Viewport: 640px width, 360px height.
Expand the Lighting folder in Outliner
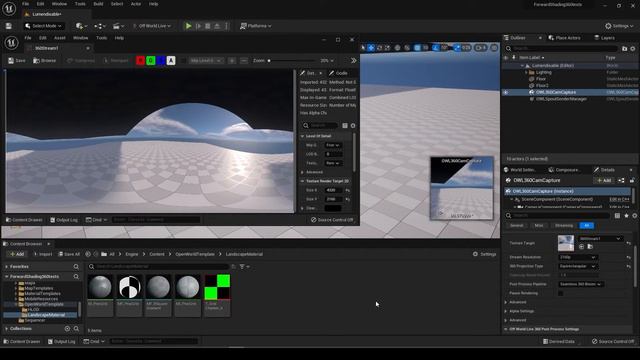coord(526,72)
